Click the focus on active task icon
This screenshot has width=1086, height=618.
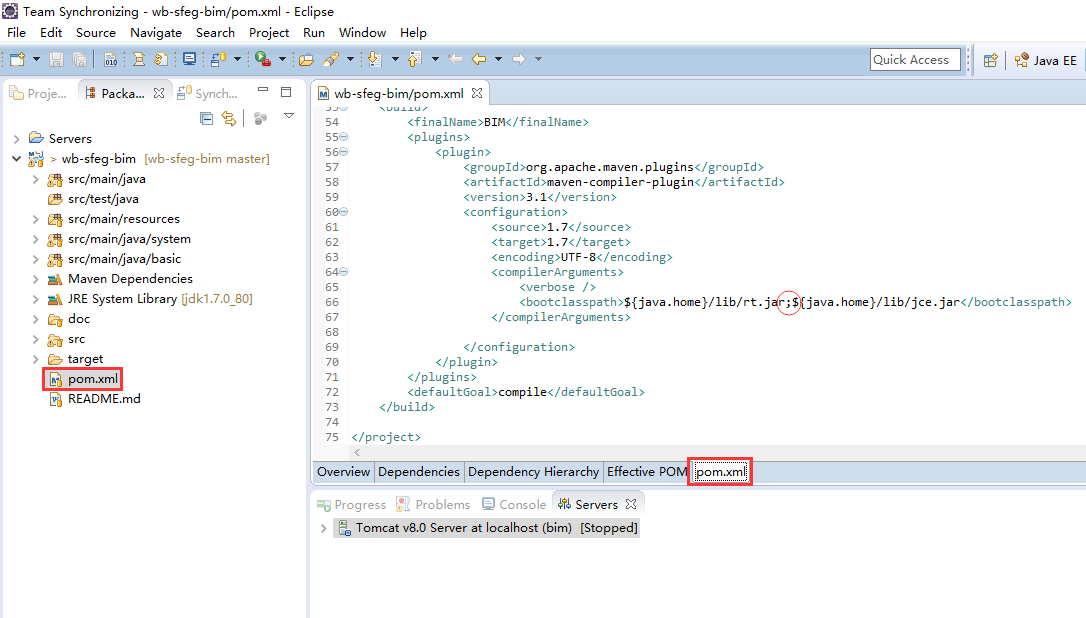tap(260, 118)
